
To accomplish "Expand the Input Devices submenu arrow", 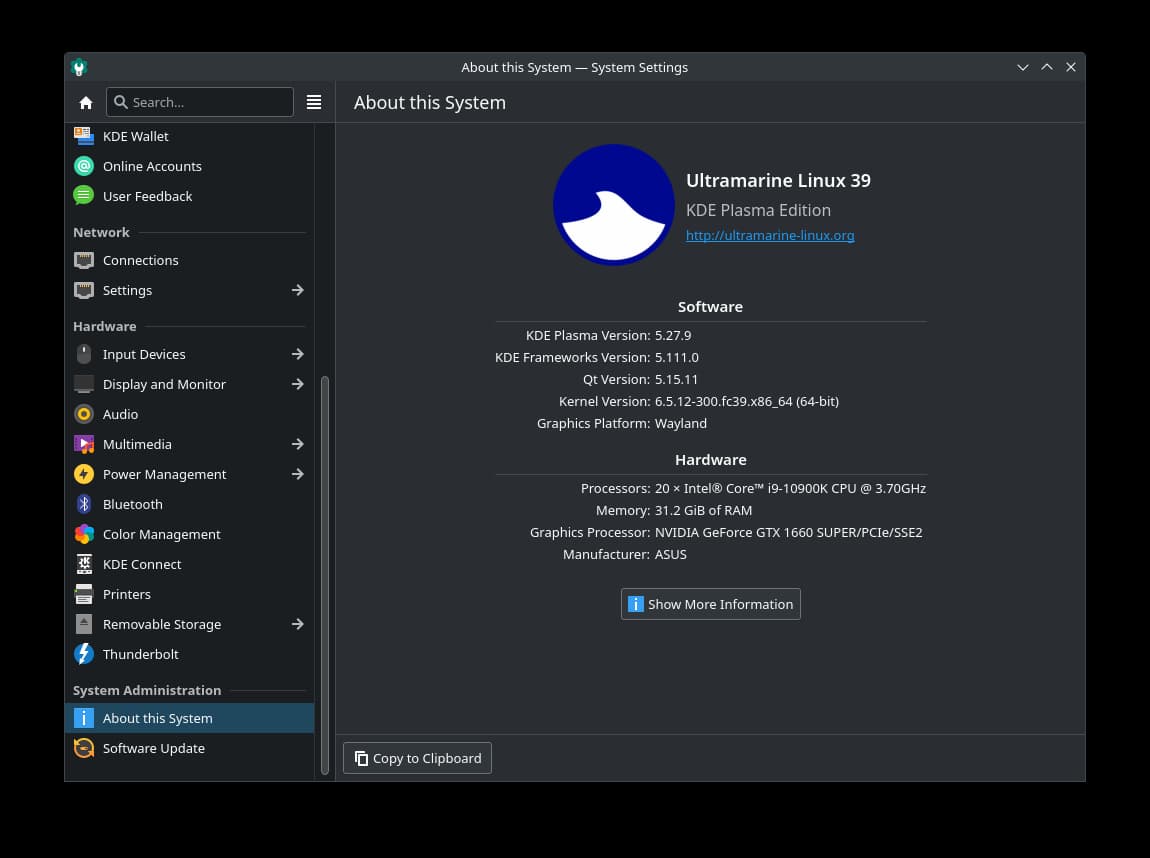I will [x=297, y=354].
